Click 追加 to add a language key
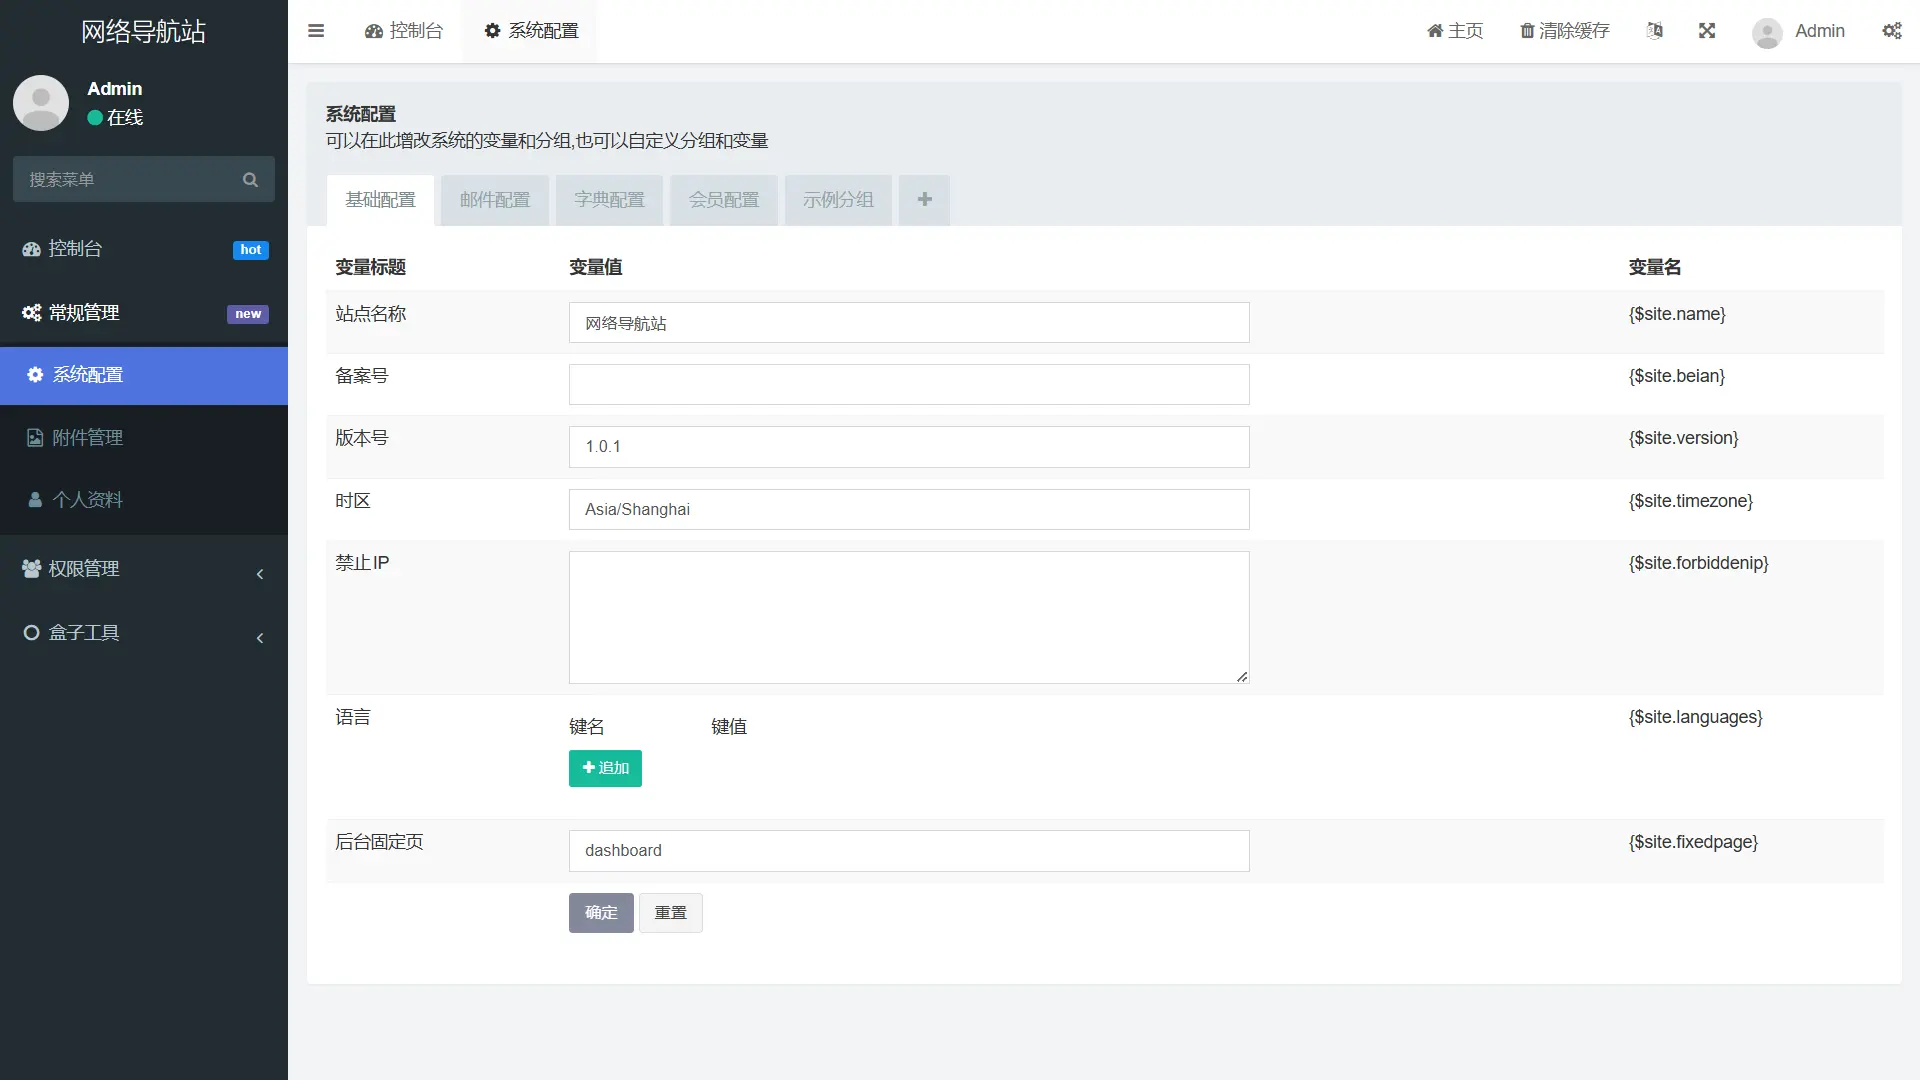This screenshot has width=1920, height=1080. [x=604, y=768]
